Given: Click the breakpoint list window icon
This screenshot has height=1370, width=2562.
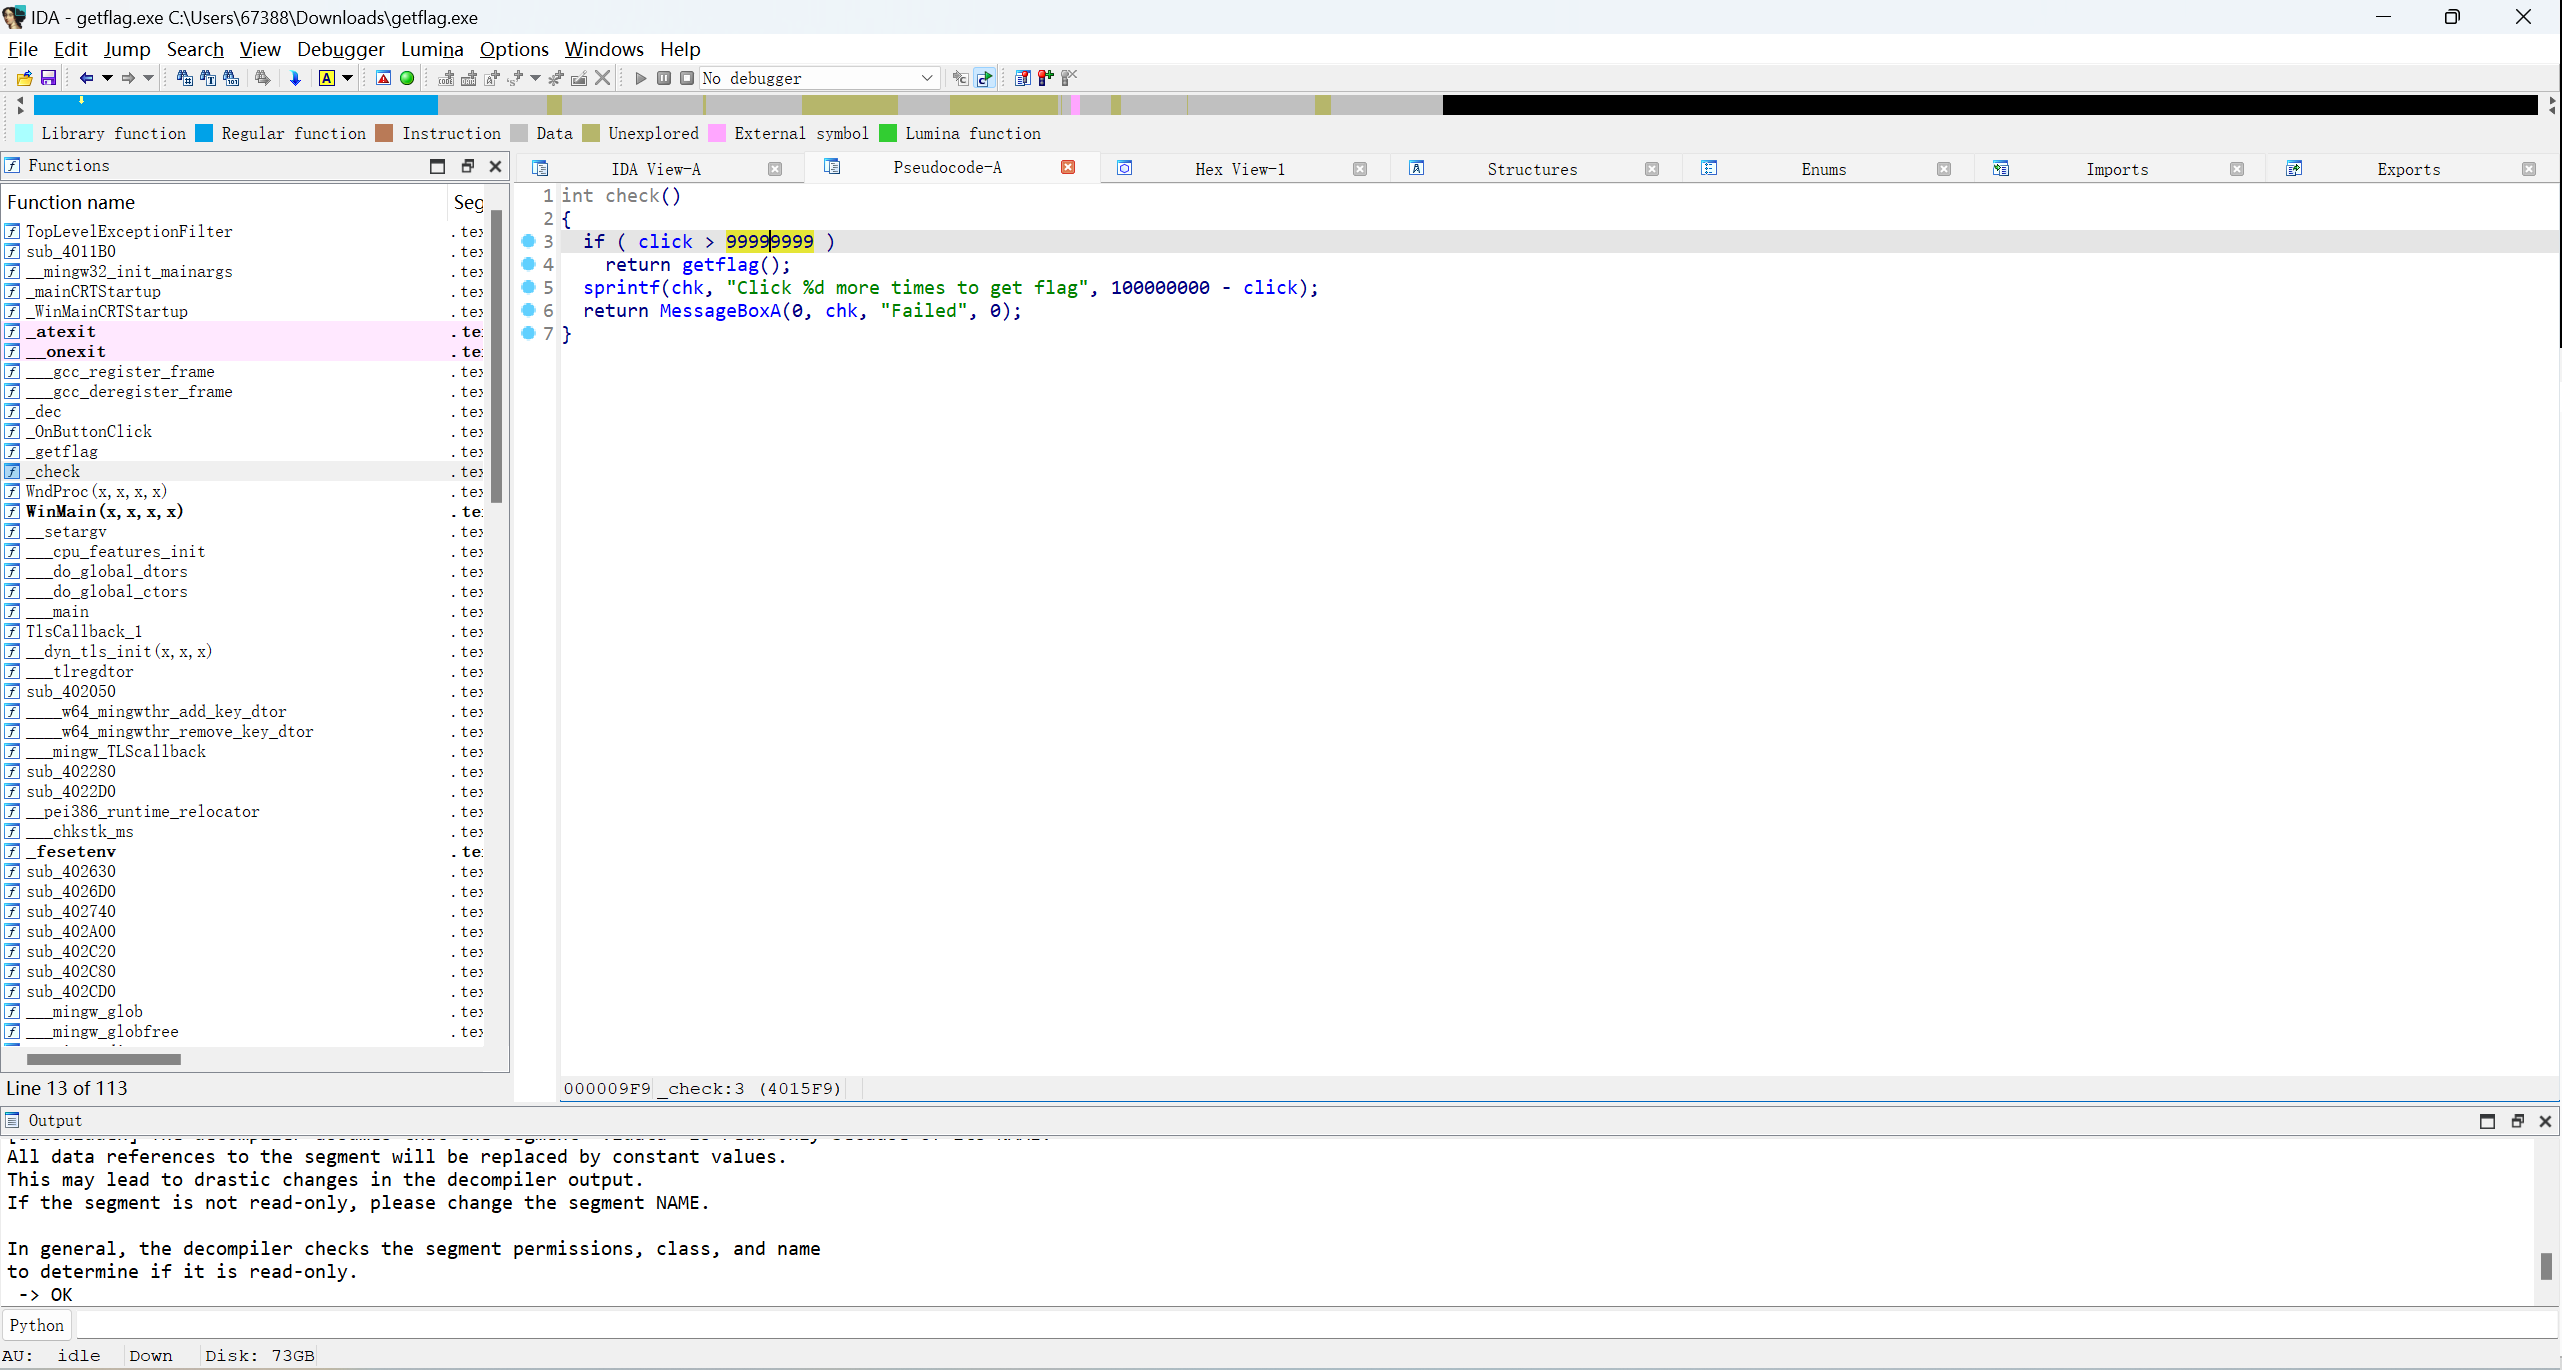Looking at the screenshot, I should pyautogui.click(x=1022, y=78).
